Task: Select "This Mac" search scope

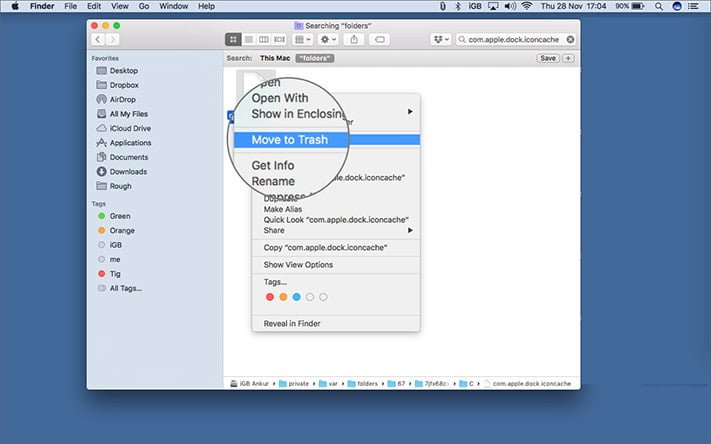Action: coord(275,58)
